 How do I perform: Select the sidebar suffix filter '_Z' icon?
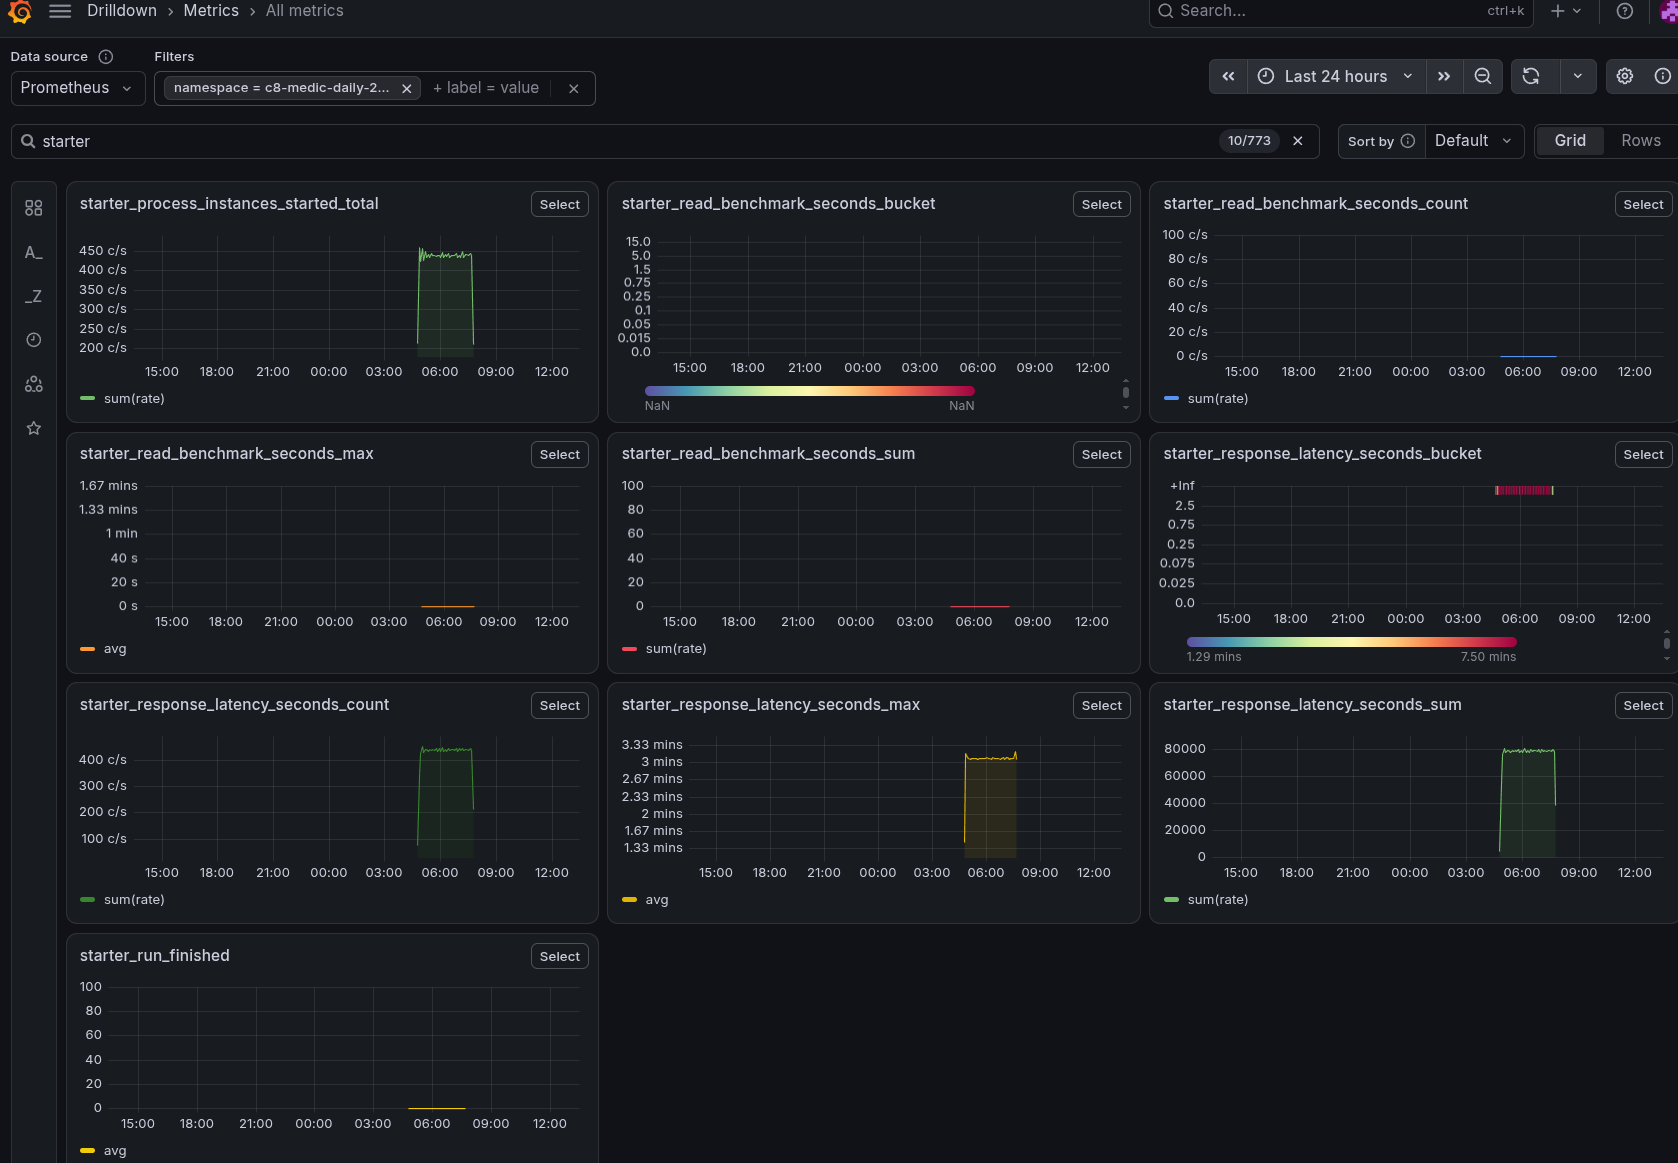[34, 296]
